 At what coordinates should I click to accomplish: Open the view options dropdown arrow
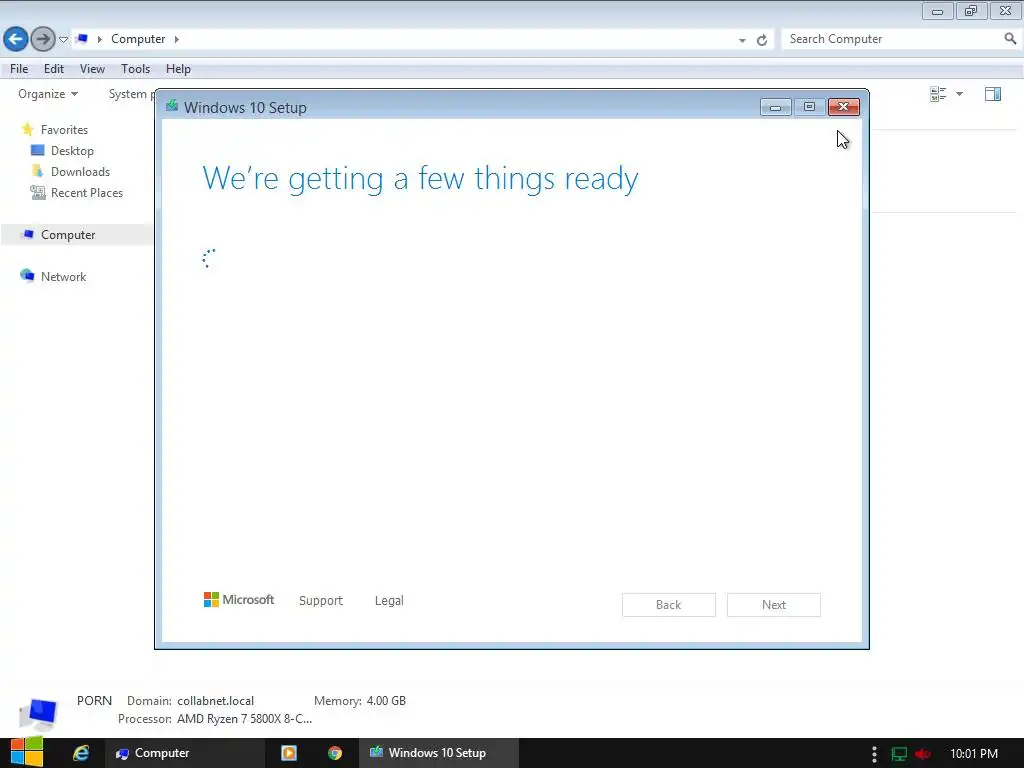[959, 94]
